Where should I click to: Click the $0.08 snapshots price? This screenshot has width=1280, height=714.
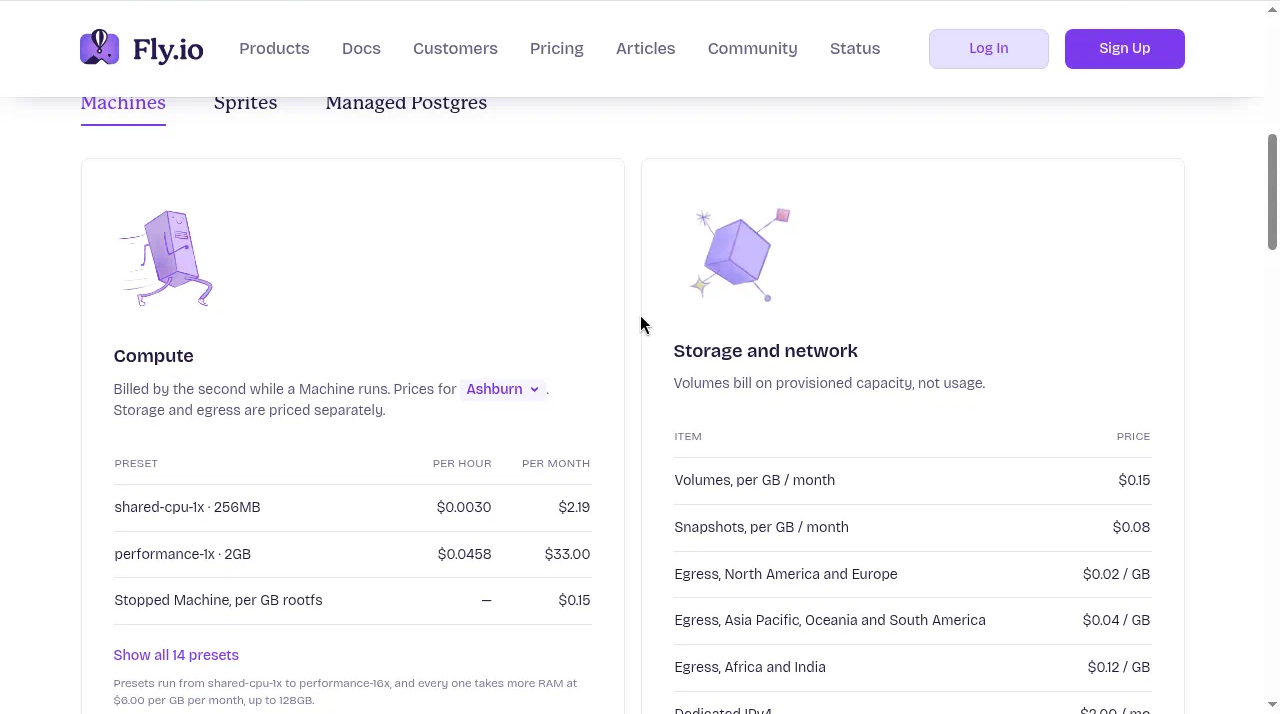click(1131, 527)
